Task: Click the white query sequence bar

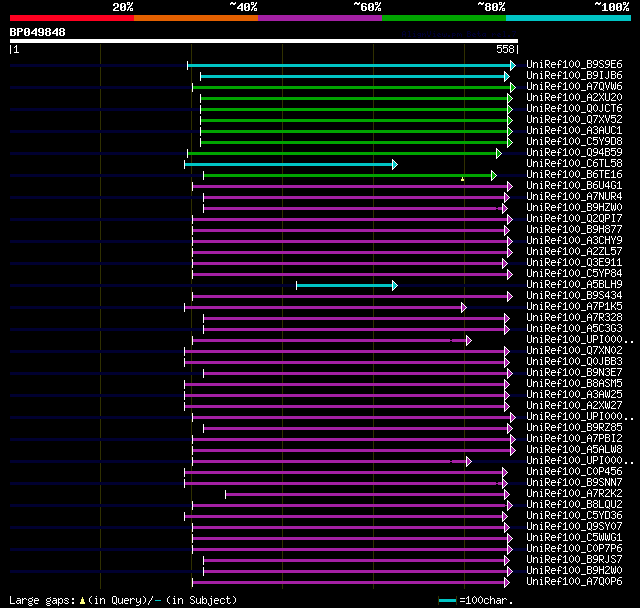Action: [x=264, y=41]
